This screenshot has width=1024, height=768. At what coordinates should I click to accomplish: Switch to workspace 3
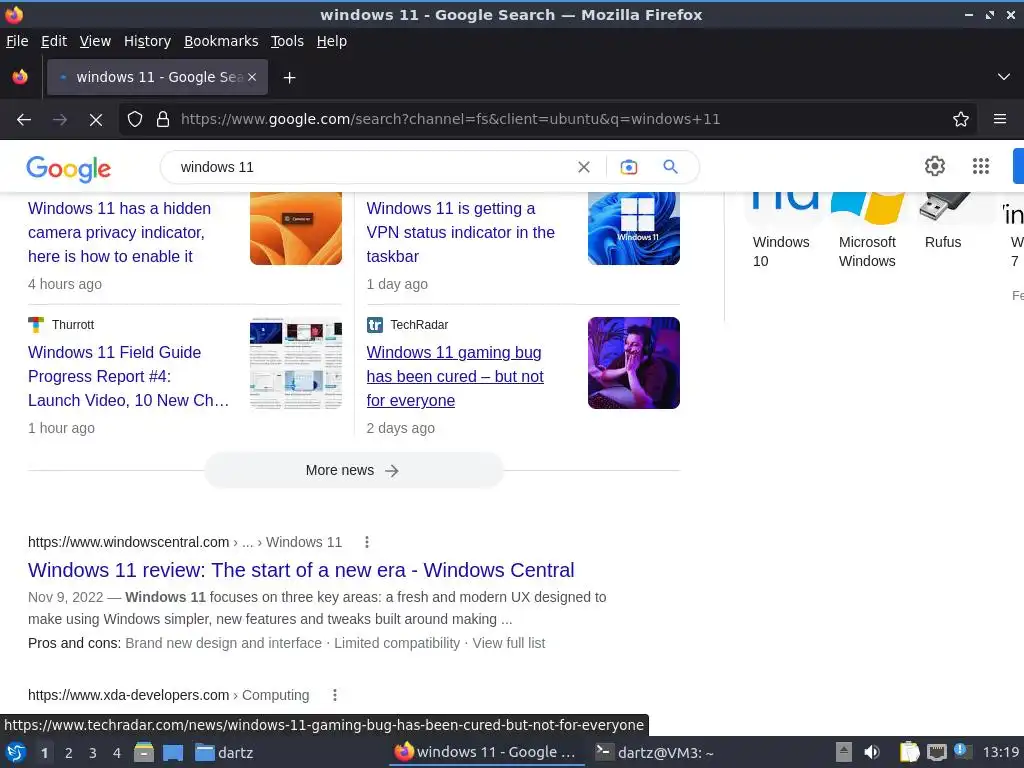click(93, 753)
